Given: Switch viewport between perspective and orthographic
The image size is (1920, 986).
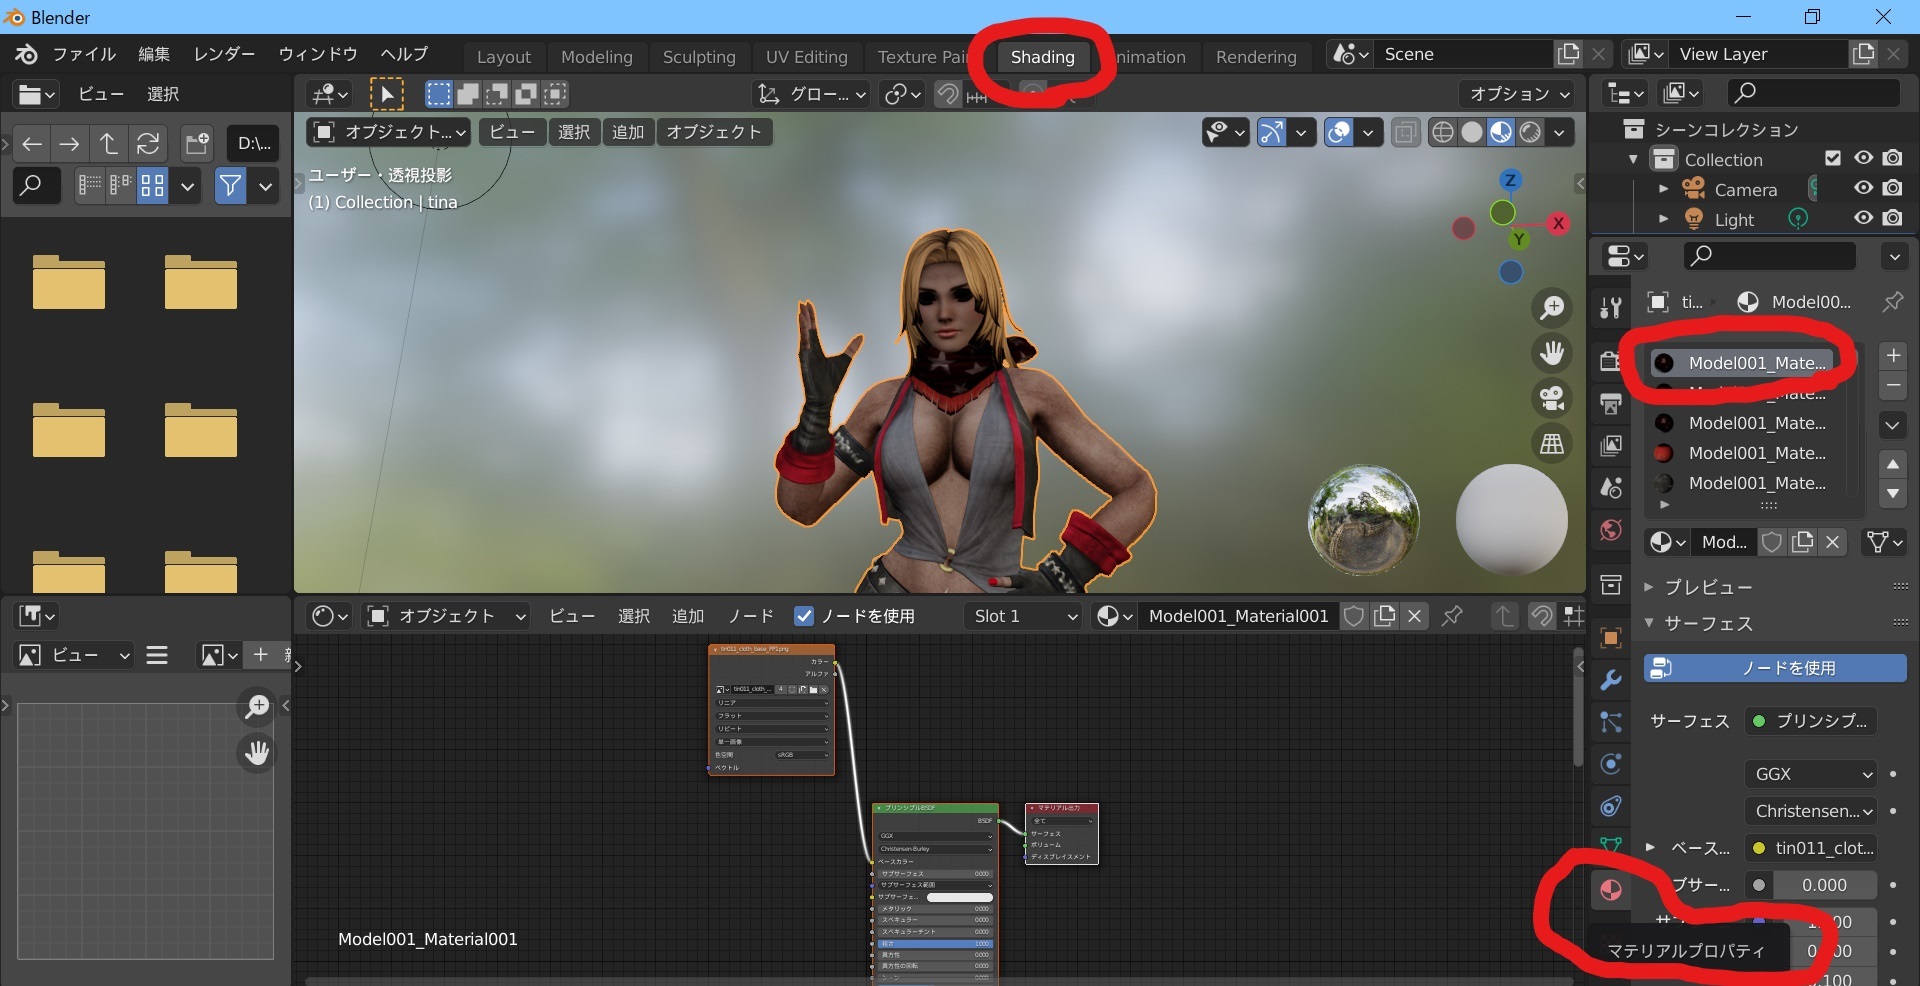Looking at the screenshot, I should pyautogui.click(x=1552, y=444).
